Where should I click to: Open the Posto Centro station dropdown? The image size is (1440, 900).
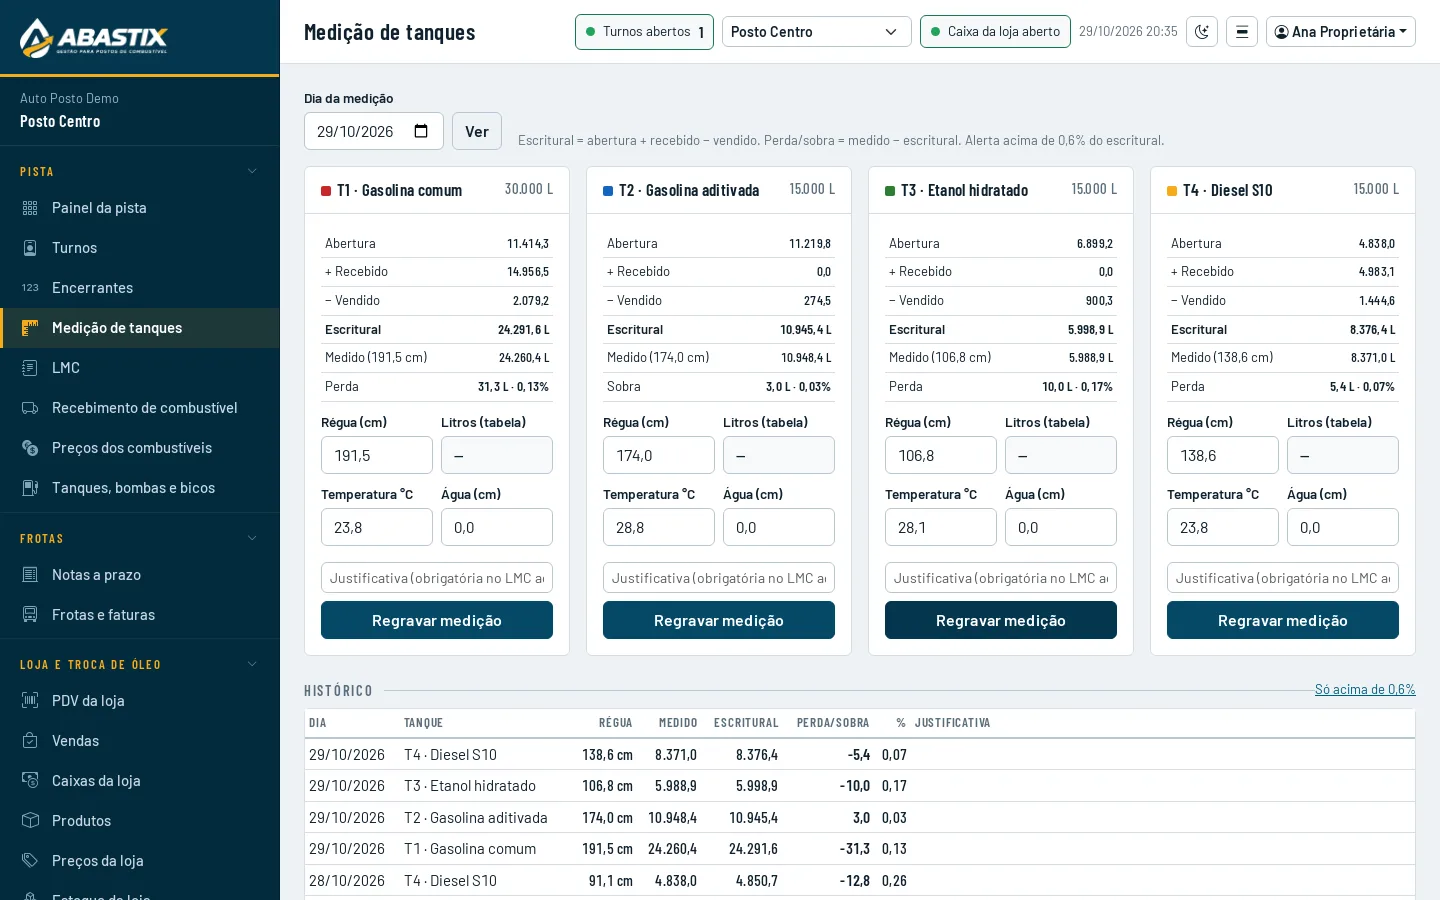817,32
